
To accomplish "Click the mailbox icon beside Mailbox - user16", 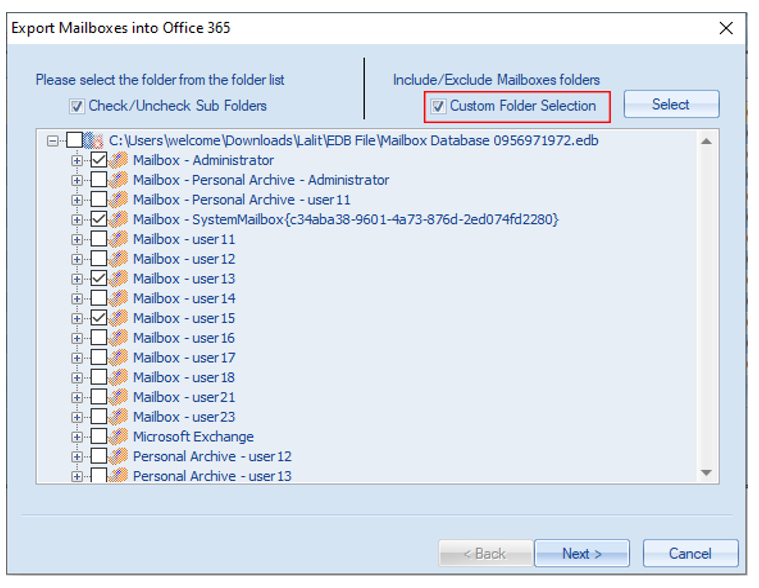I will [119, 338].
